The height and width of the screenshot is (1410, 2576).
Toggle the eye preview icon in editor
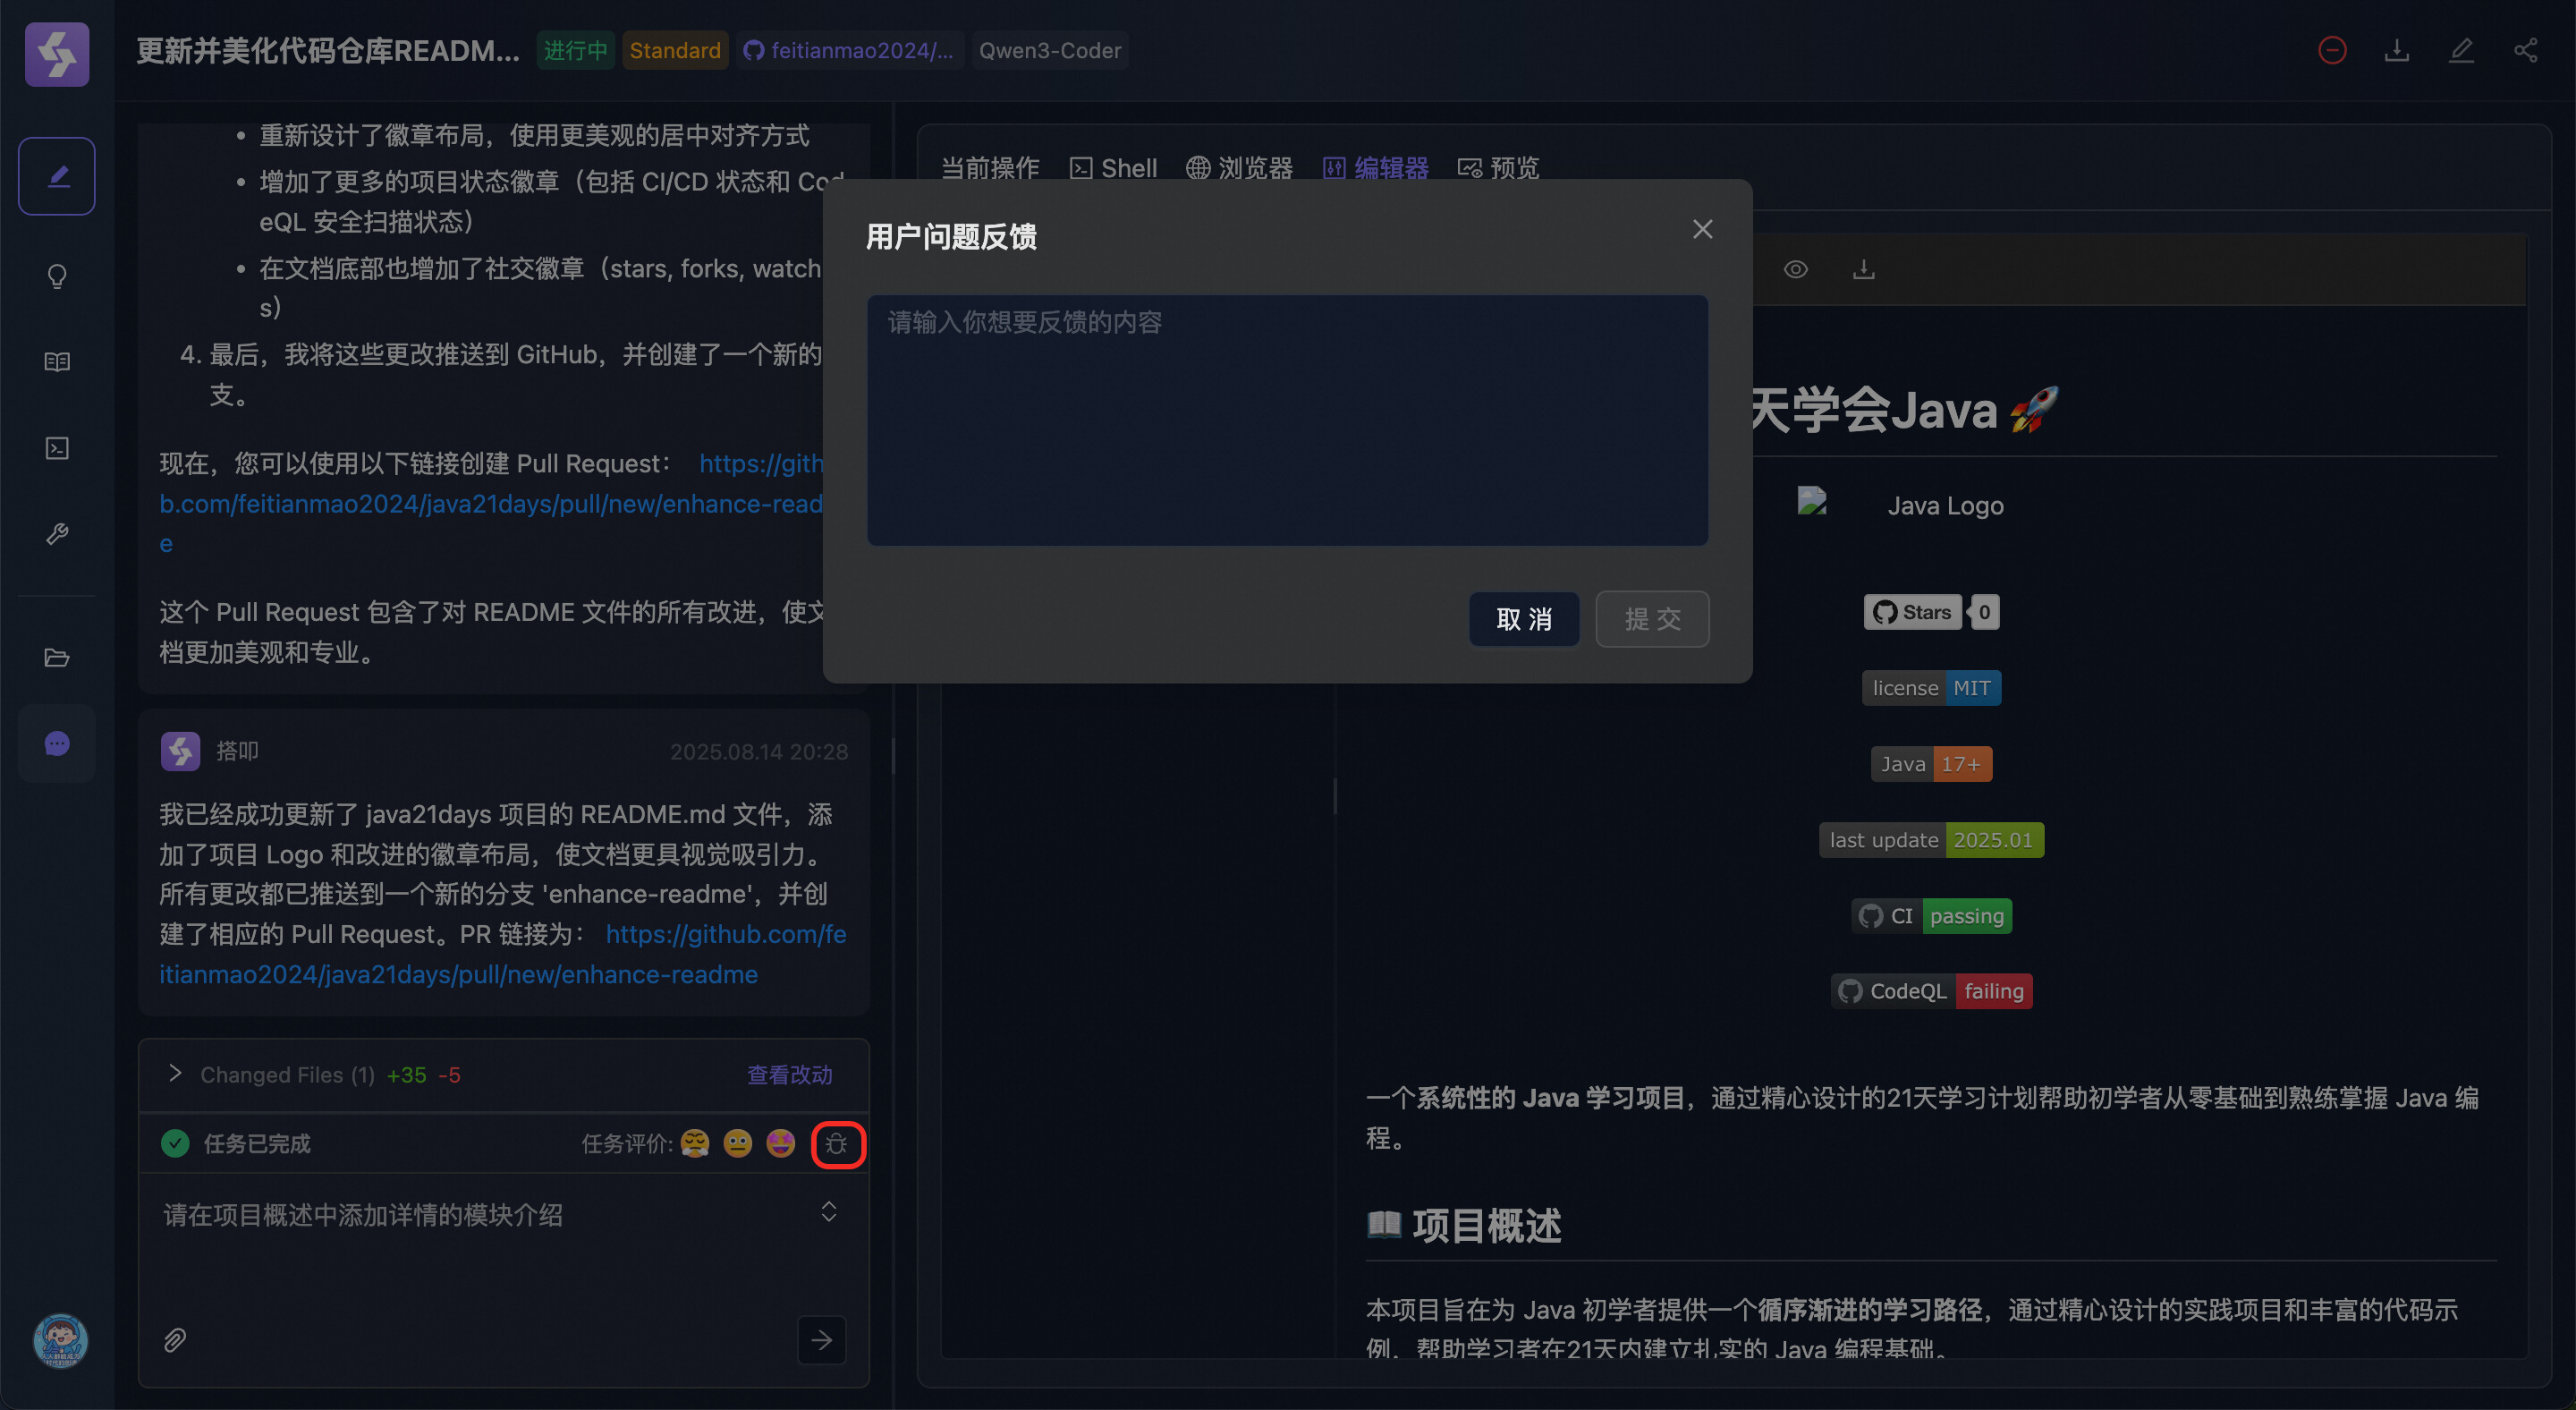(x=1795, y=270)
